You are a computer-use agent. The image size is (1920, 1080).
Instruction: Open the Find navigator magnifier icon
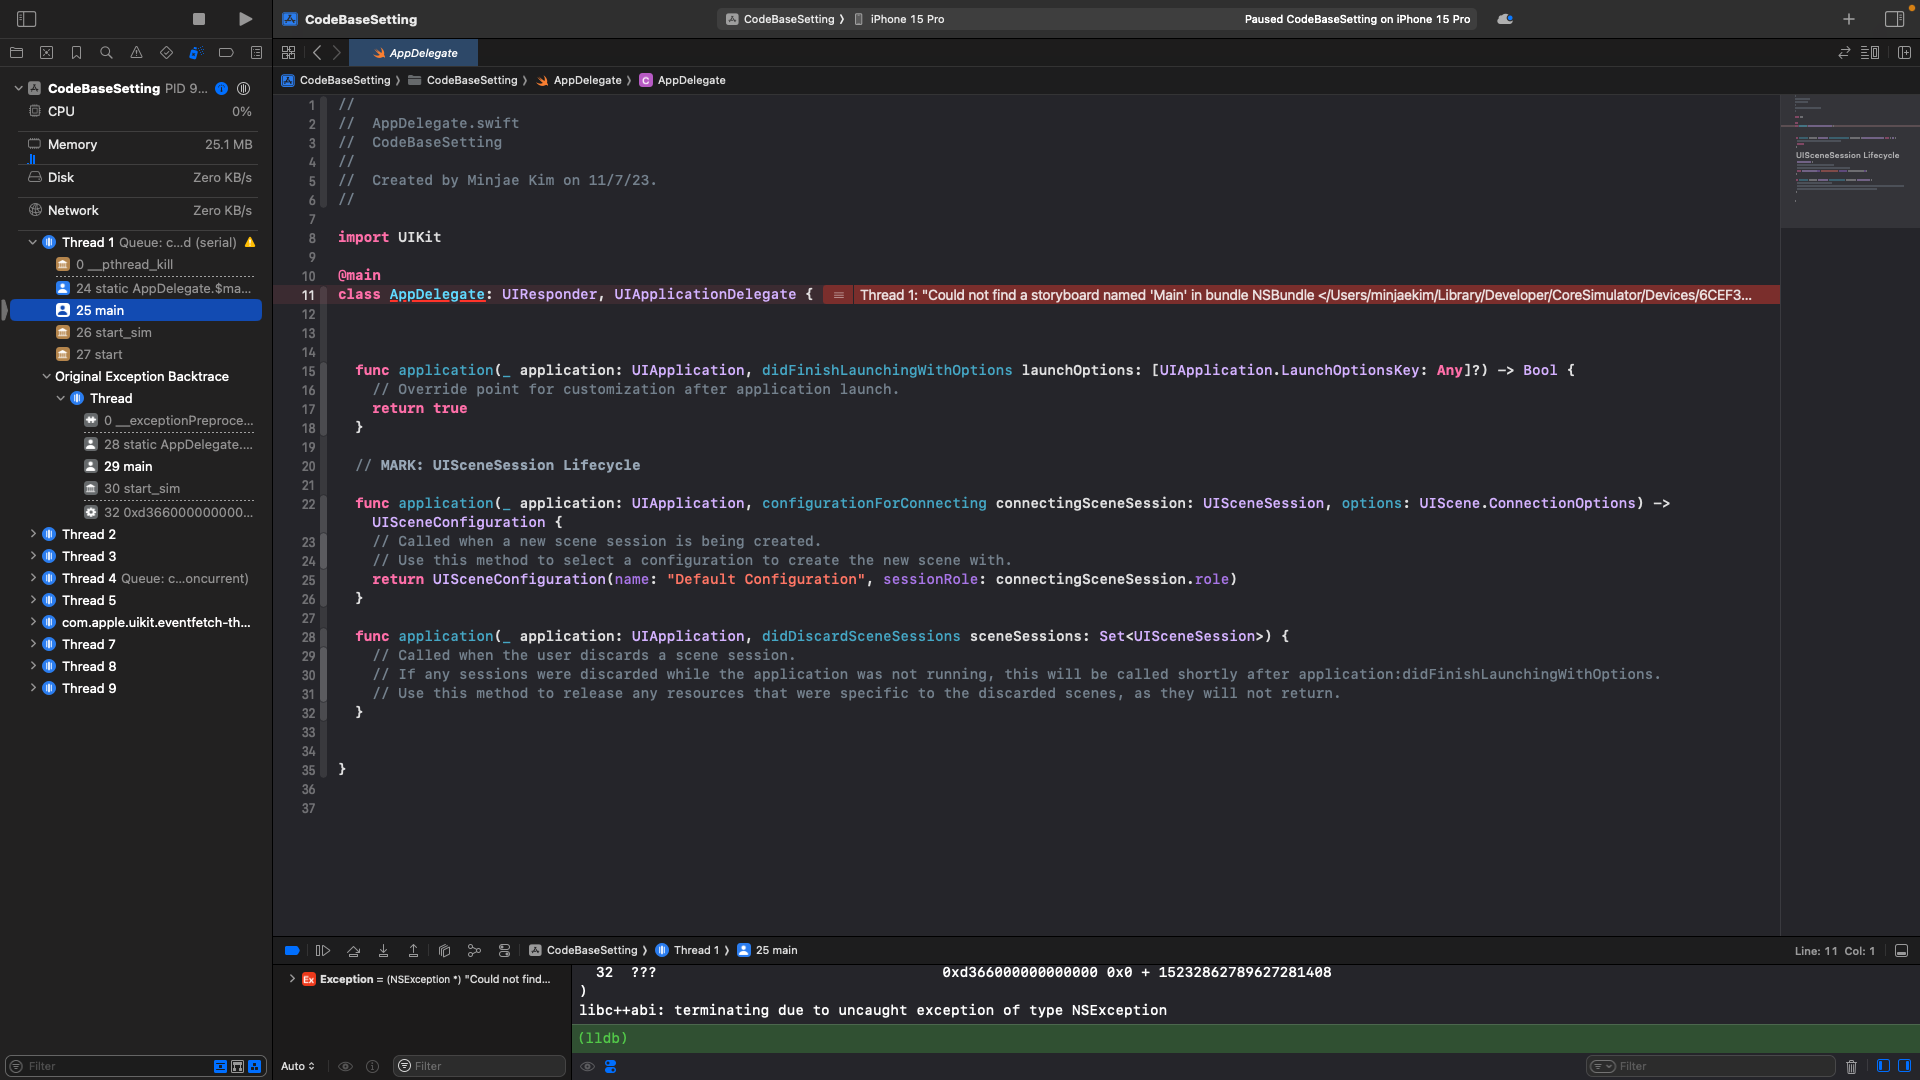106,53
